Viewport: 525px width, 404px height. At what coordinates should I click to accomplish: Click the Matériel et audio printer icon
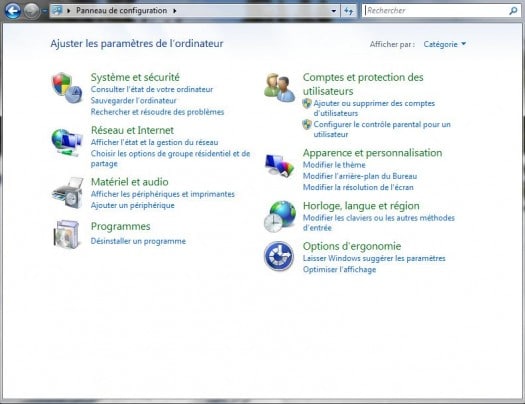68,193
